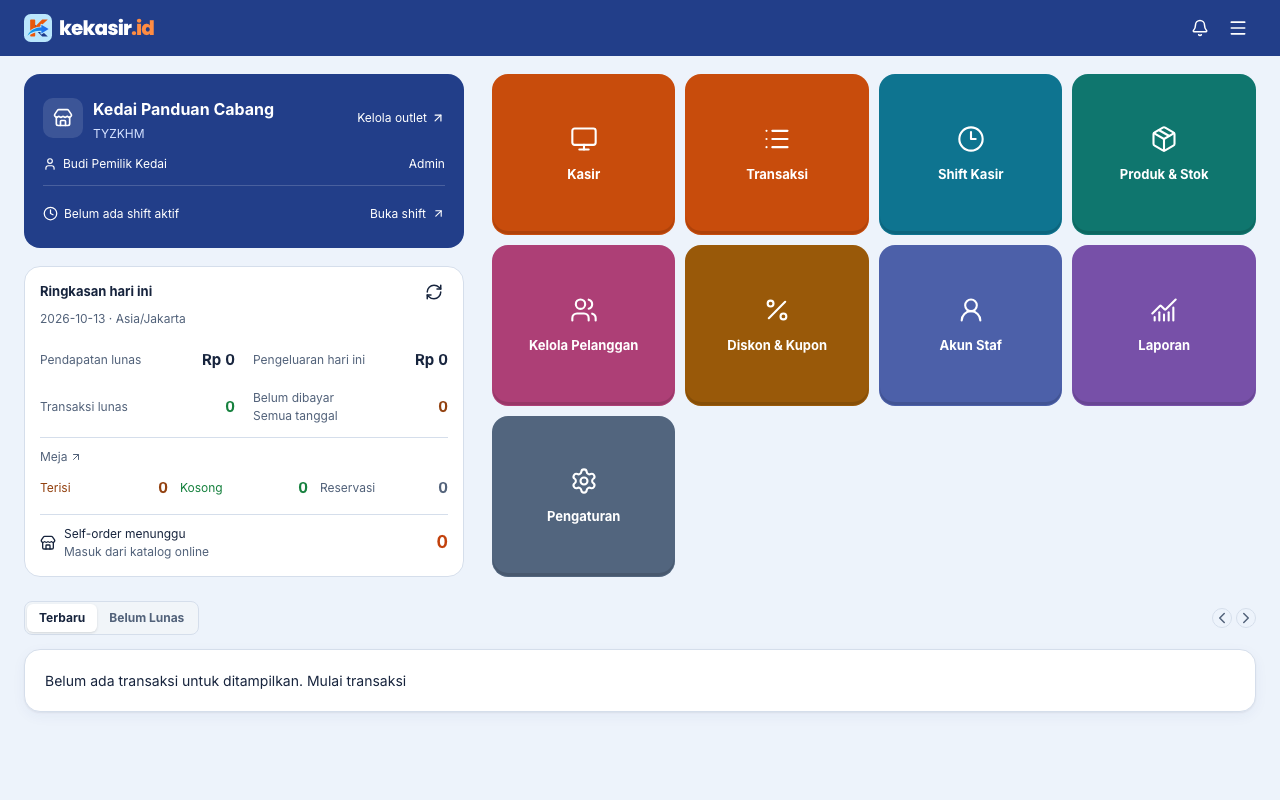Click the TYZKHM outlet code

(x=119, y=134)
